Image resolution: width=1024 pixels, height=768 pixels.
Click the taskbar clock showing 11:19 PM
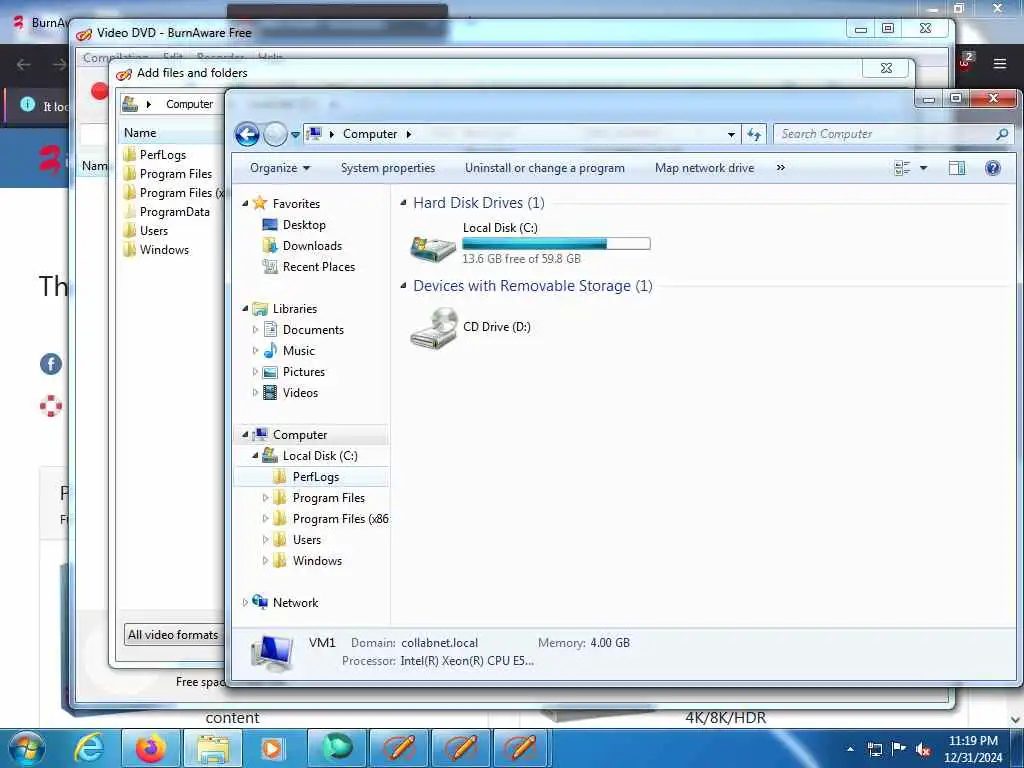(x=973, y=748)
